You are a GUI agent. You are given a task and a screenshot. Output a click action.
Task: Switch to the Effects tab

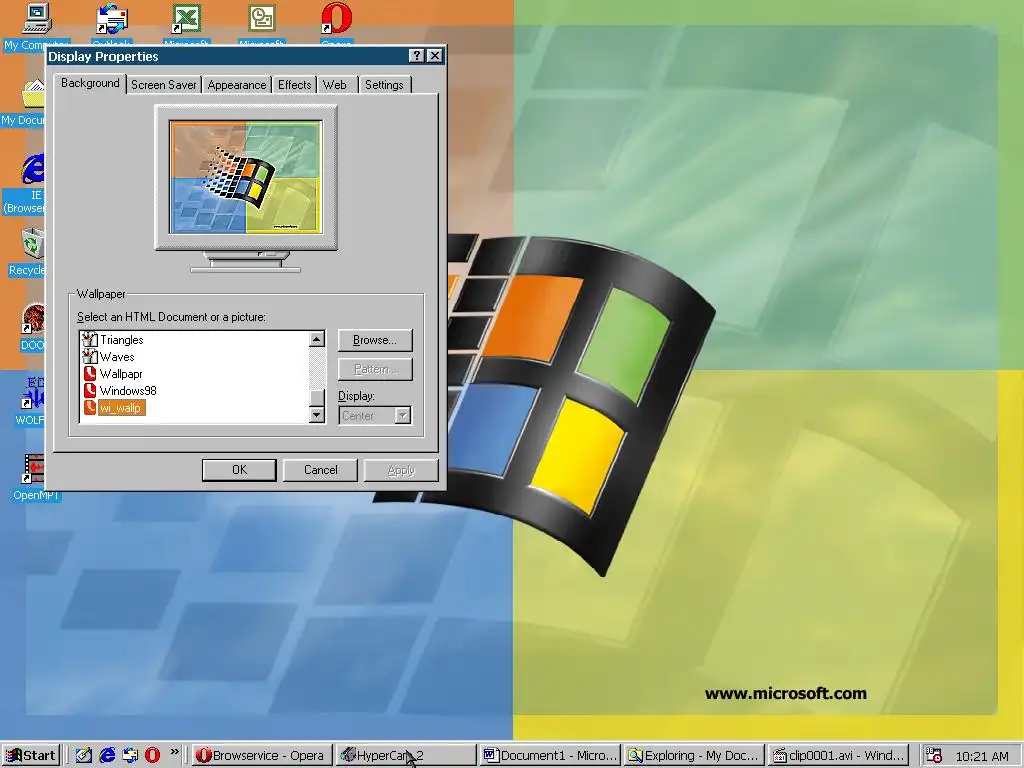[x=295, y=85]
